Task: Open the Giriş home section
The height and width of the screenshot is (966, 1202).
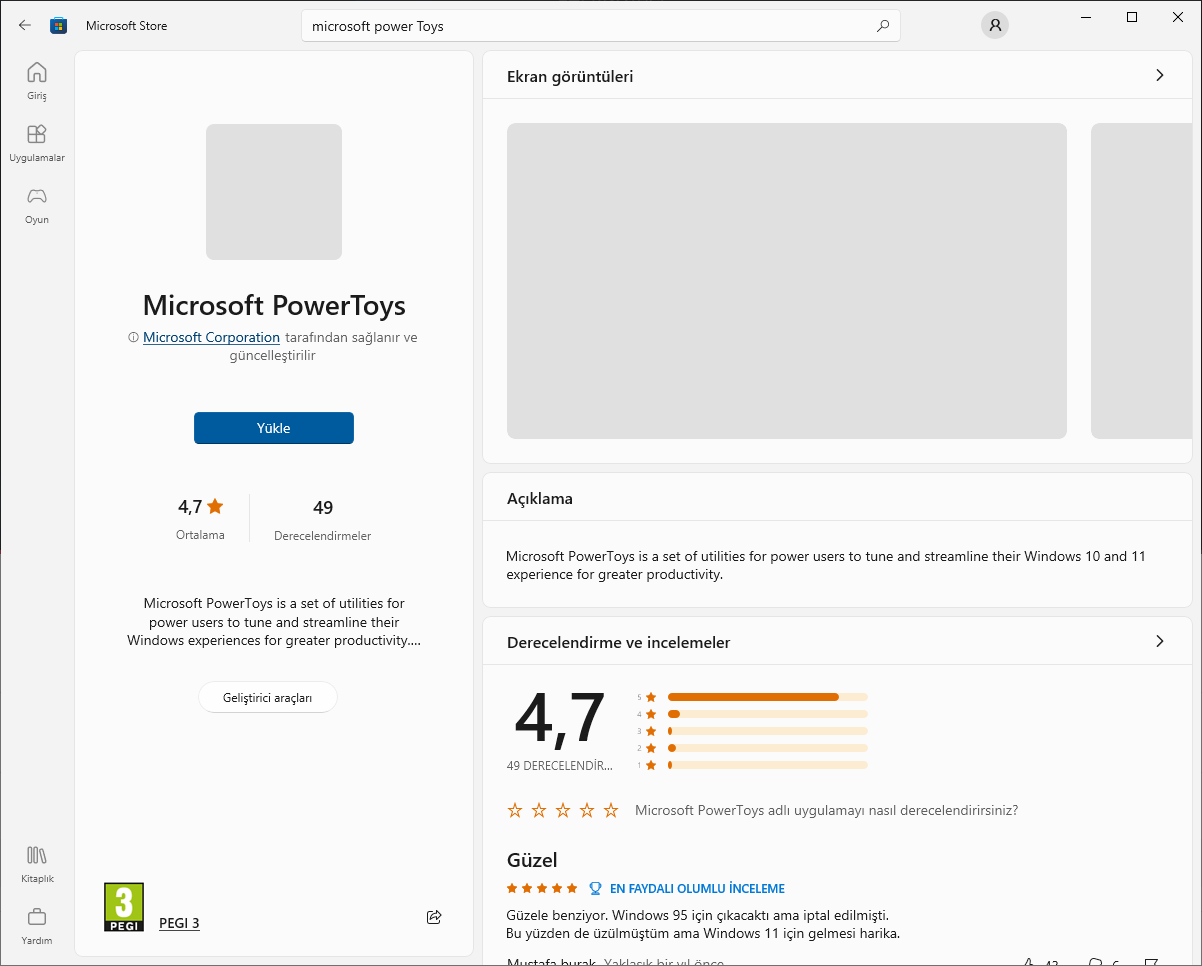Action: (37, 81)
